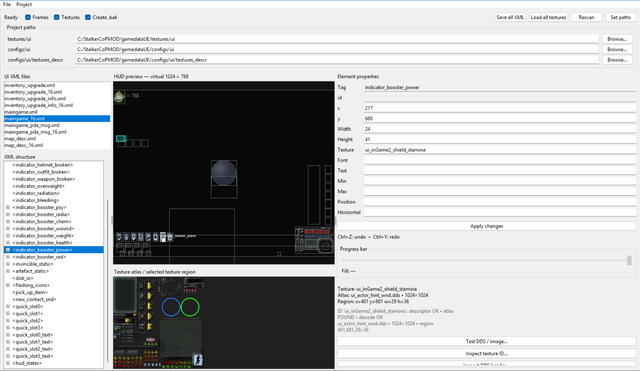Open the File menu
Image resolution: width=640 pixels, height=371 pixels.
(7, 4)
